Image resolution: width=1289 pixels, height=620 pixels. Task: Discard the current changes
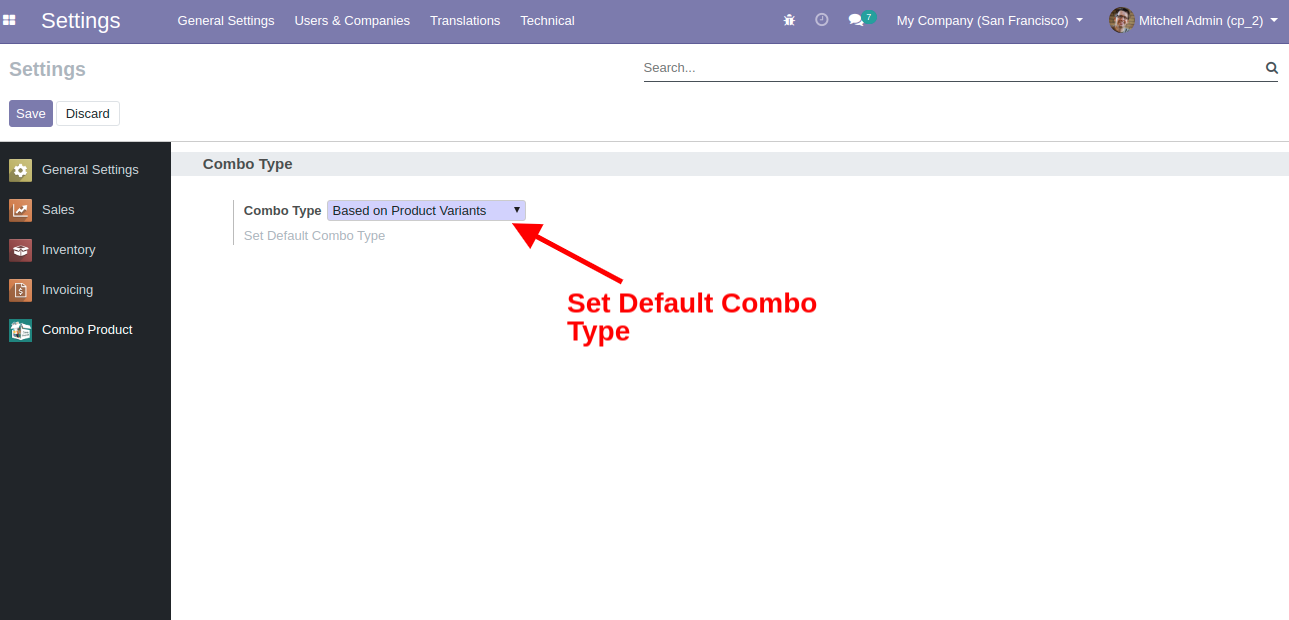(87, 113)
